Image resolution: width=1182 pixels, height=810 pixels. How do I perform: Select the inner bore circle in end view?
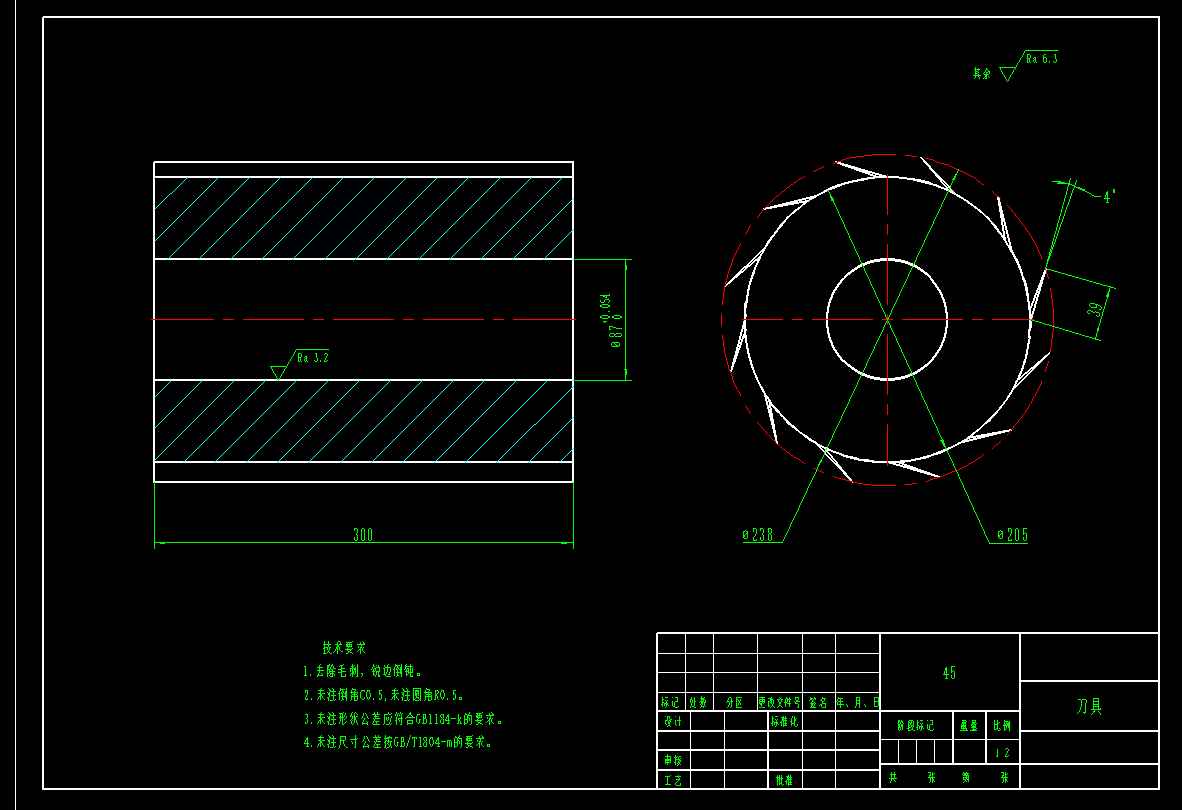pos(887,319)
